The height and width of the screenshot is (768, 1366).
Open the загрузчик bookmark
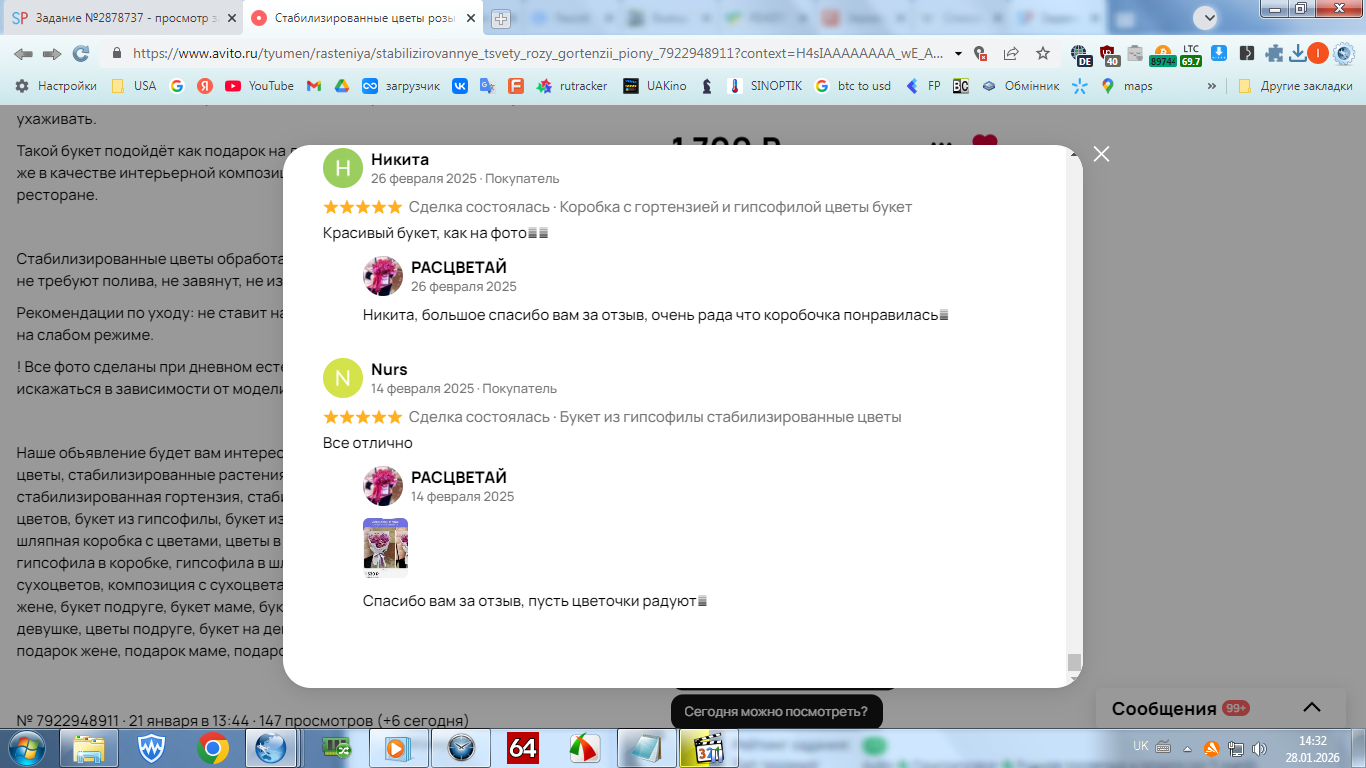click(401, 86)
